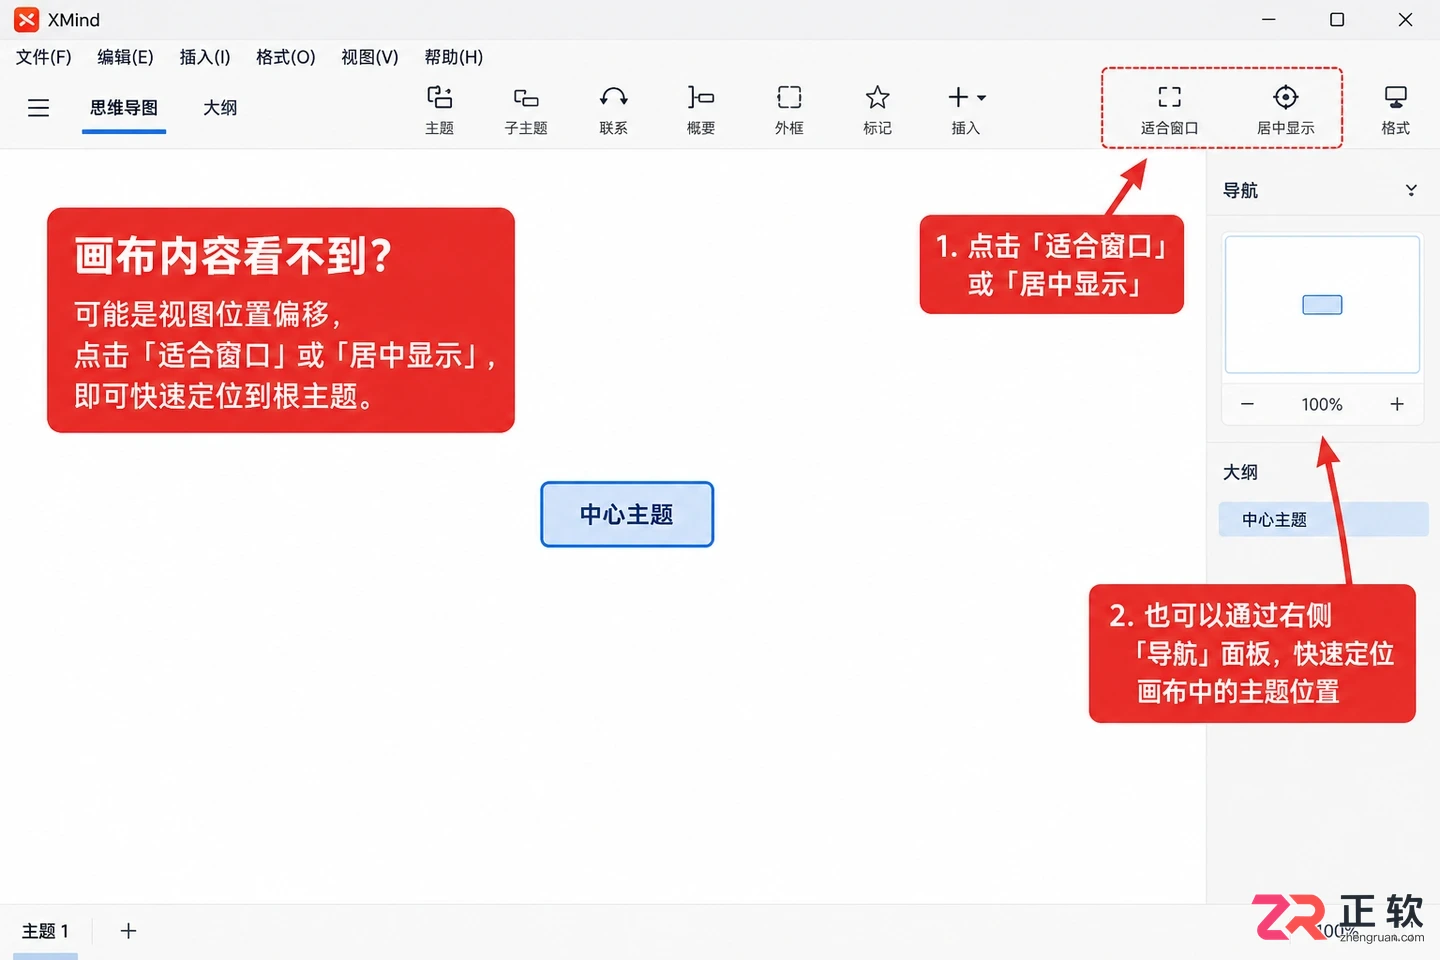Click the 100% zoom value
The width and height of the screenshot is (1440, 960).
pos(1322,404)
